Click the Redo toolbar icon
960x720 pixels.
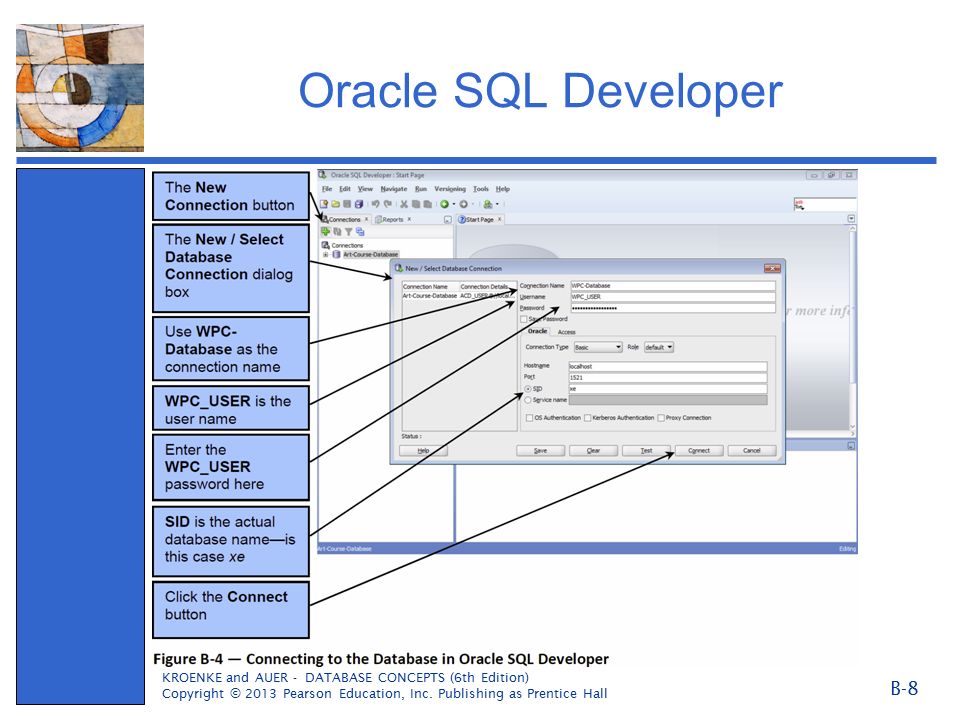[388, 204]
